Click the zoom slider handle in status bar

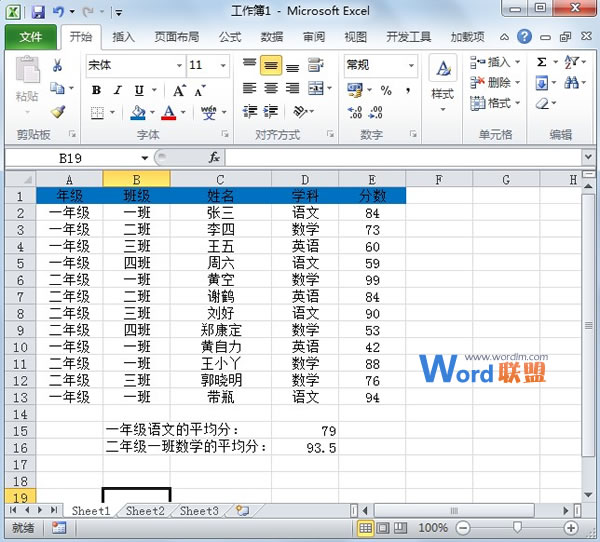[x=517, y=527]
